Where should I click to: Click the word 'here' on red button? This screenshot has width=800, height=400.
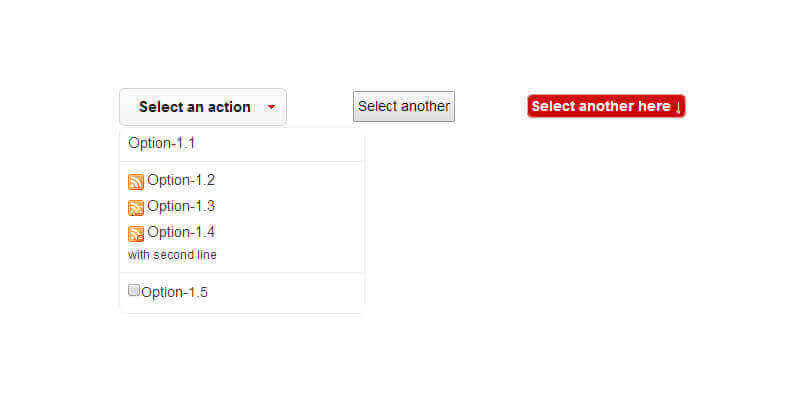coord(653,106)
